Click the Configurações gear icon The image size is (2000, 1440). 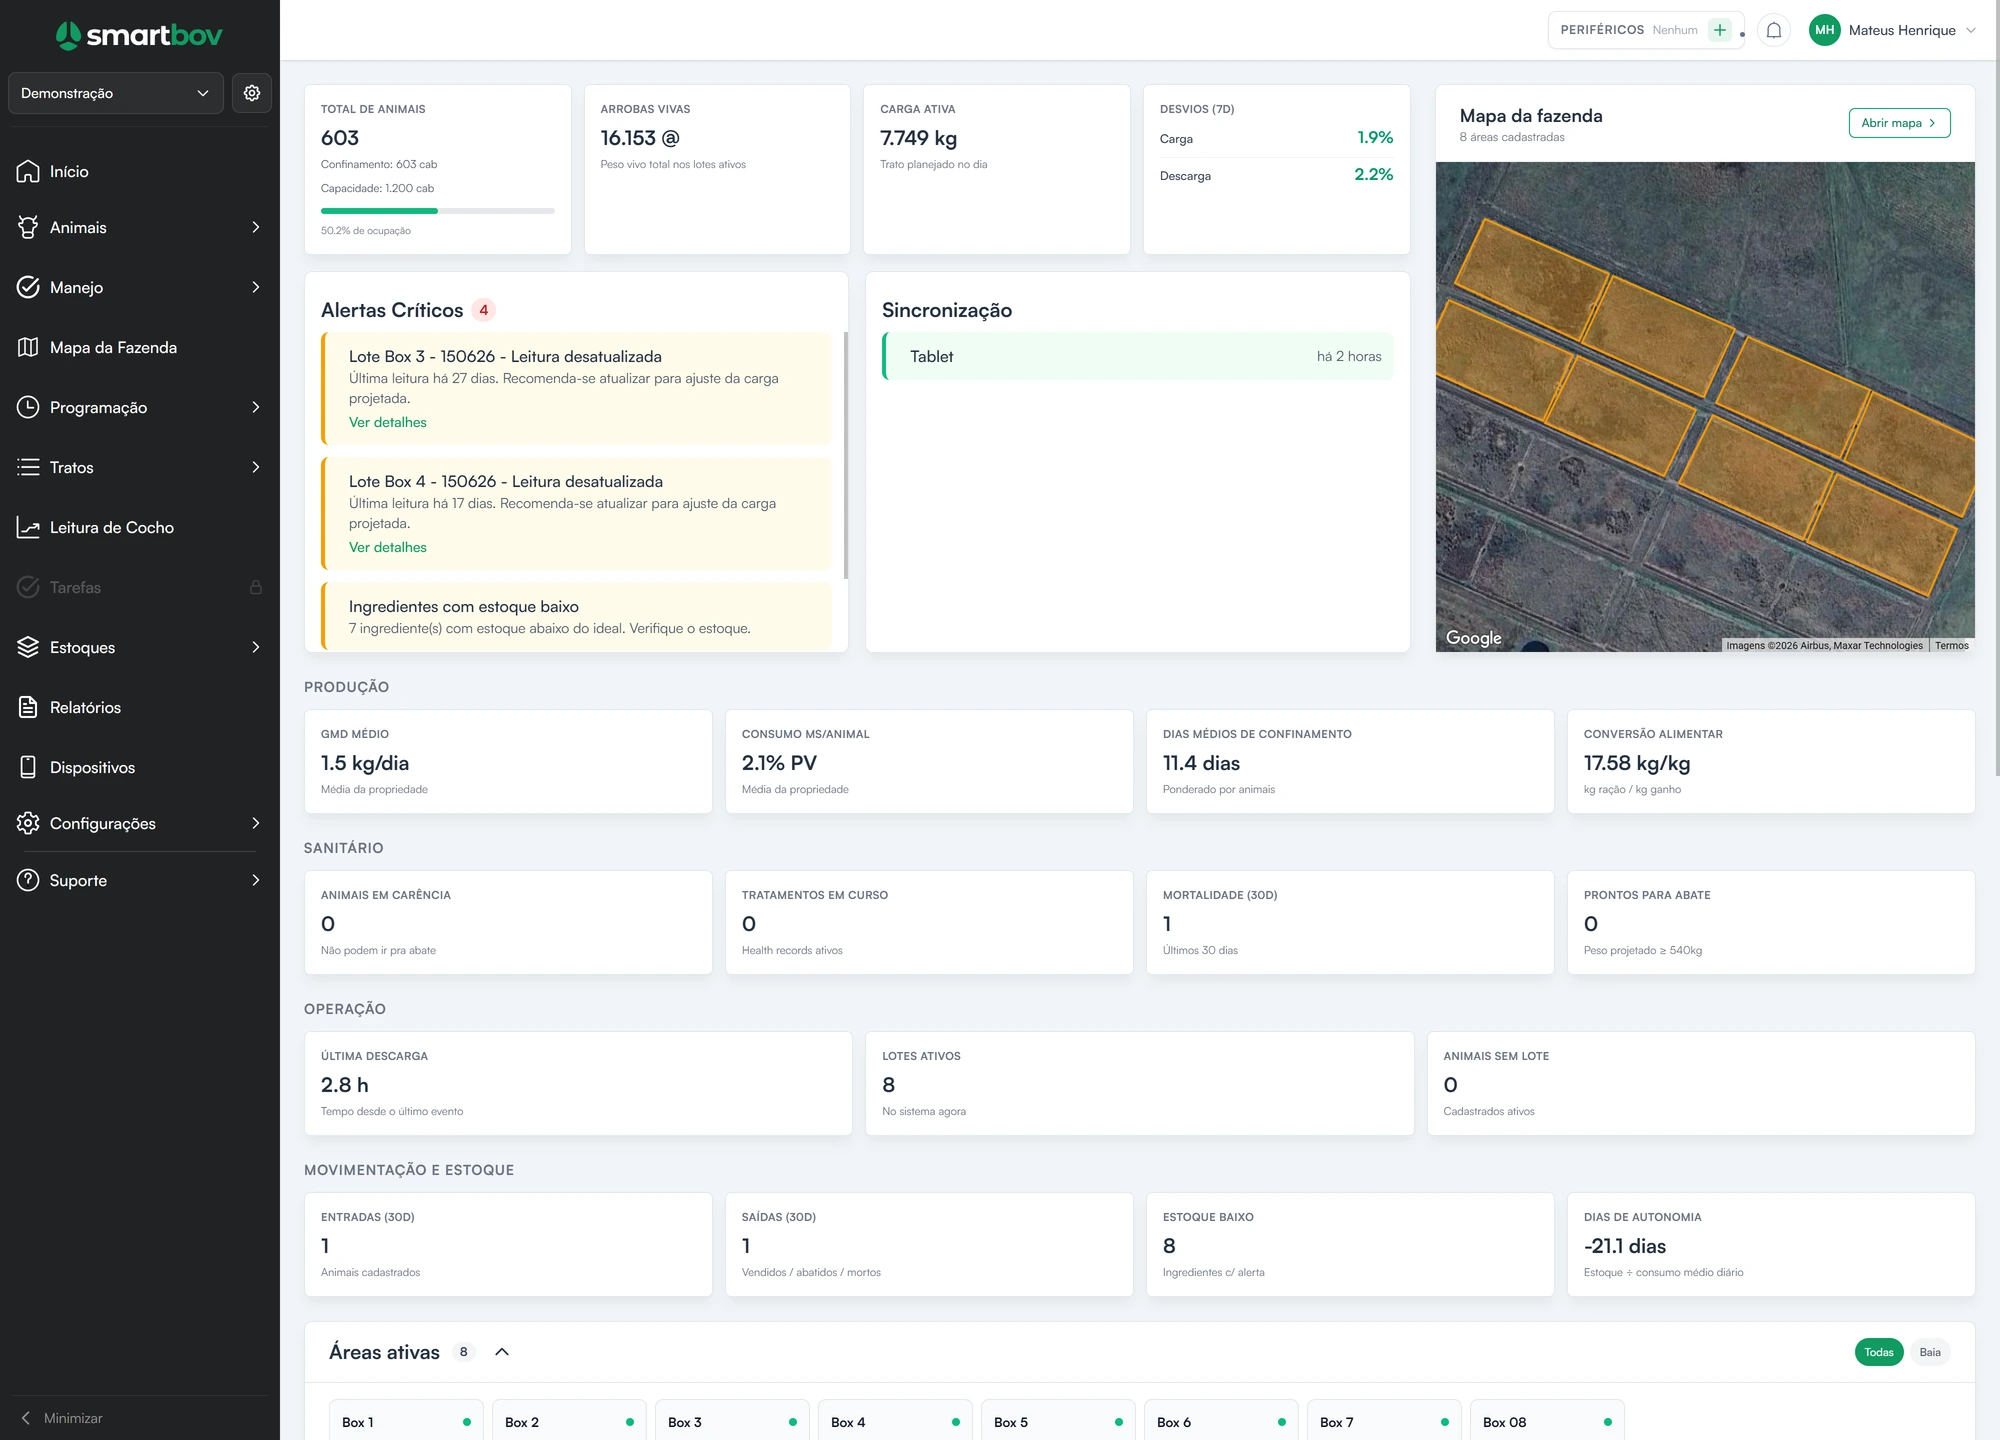coord(28,823)
